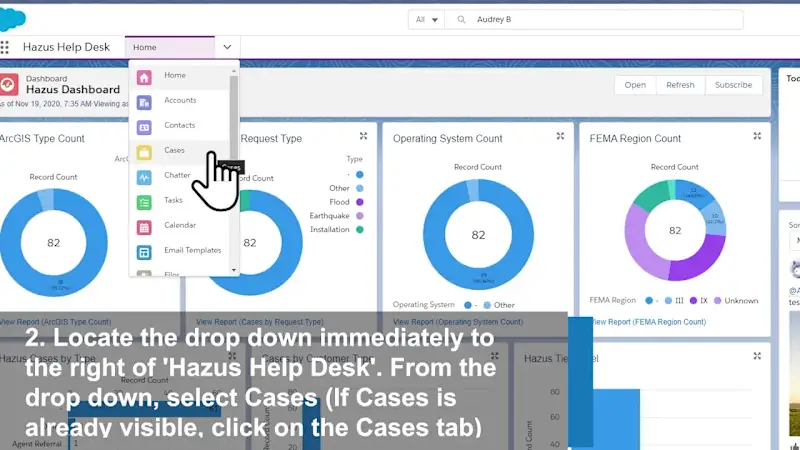Select Contacts from navigation menu
The image size is (800, 450).
pos(180,125)
